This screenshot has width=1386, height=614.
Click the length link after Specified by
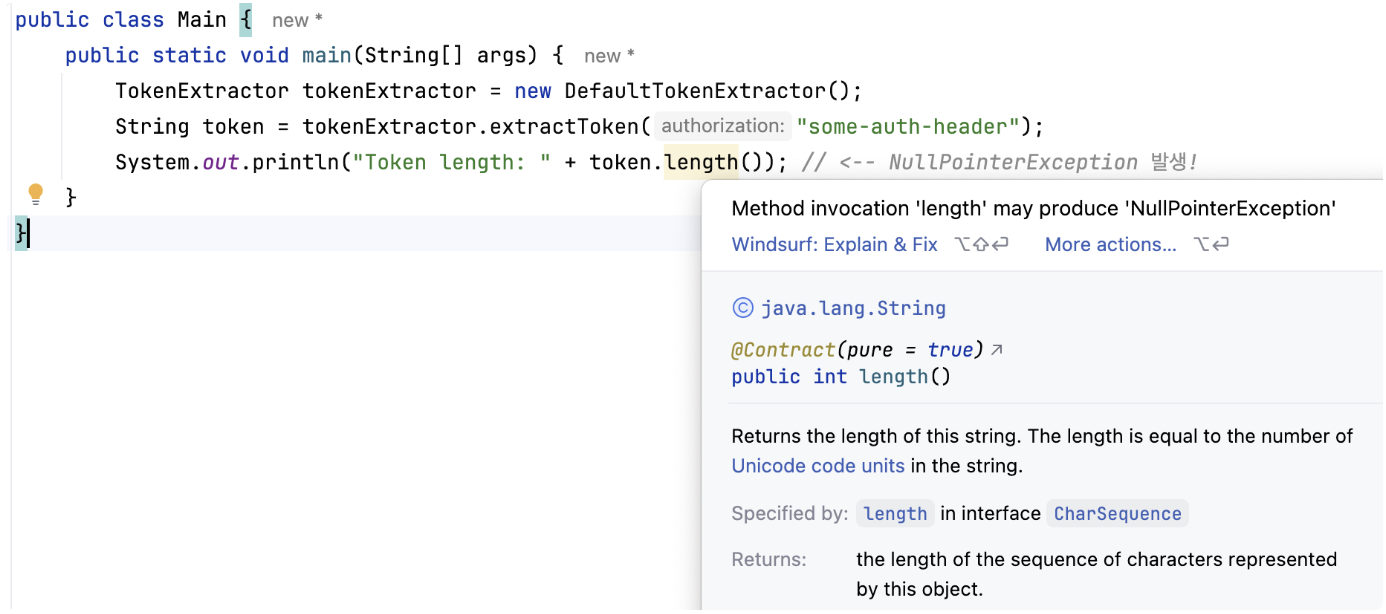[895, 514]
